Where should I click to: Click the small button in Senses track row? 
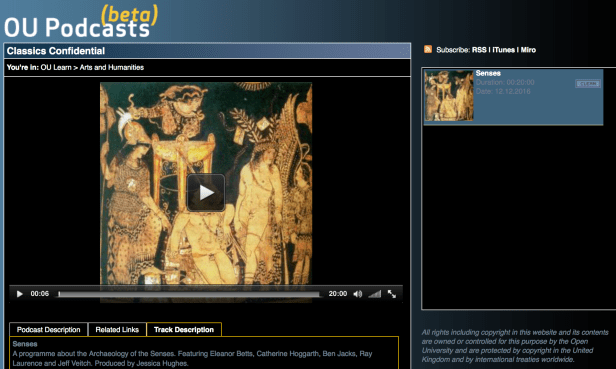pos(588,83)
